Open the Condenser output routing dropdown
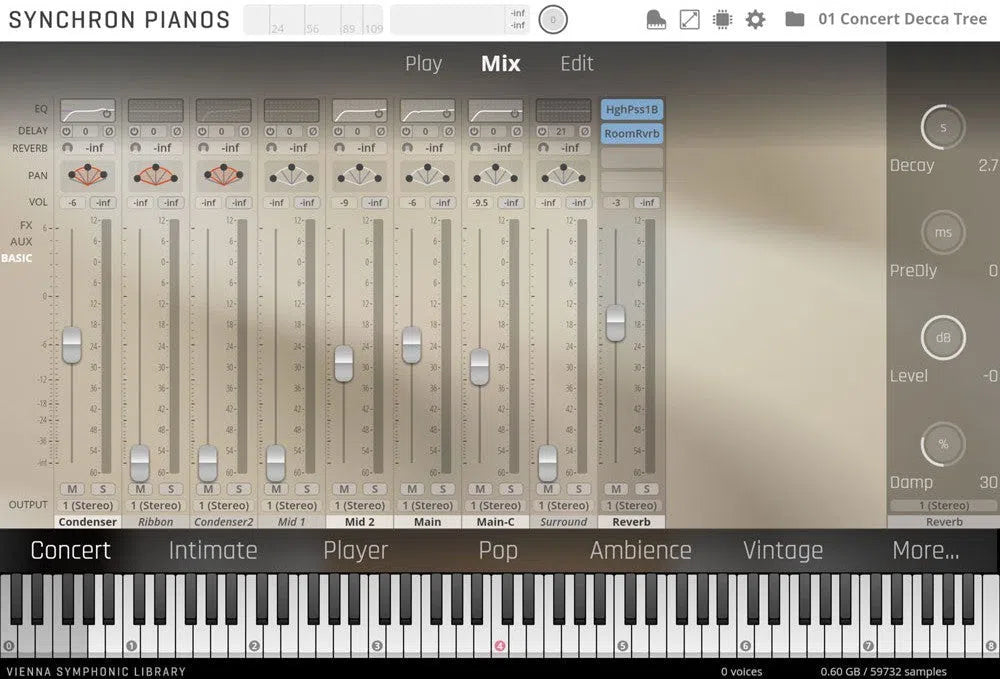The width and height of the screenshot is (1000, 679). pyautogui.click(x=87, y=506)
